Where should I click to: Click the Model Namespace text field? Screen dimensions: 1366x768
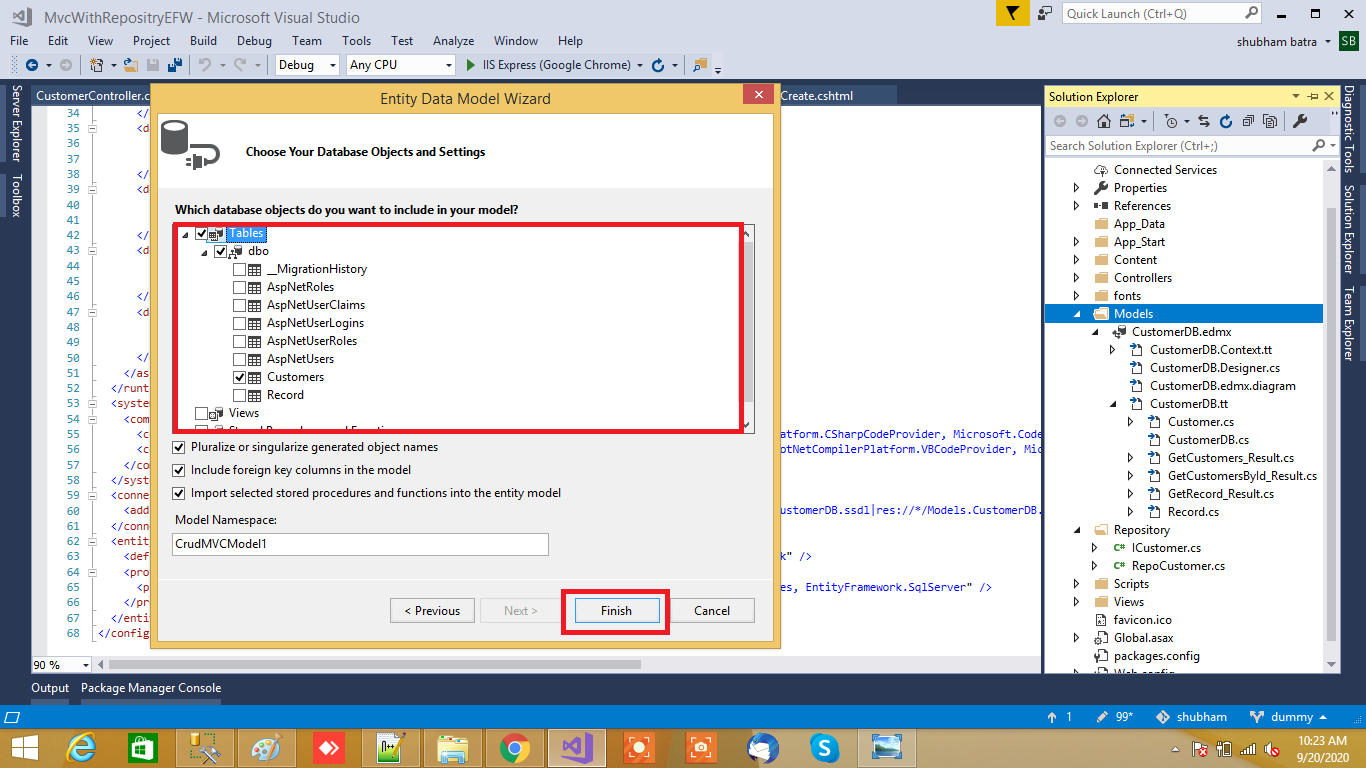(x=360, y=544)
